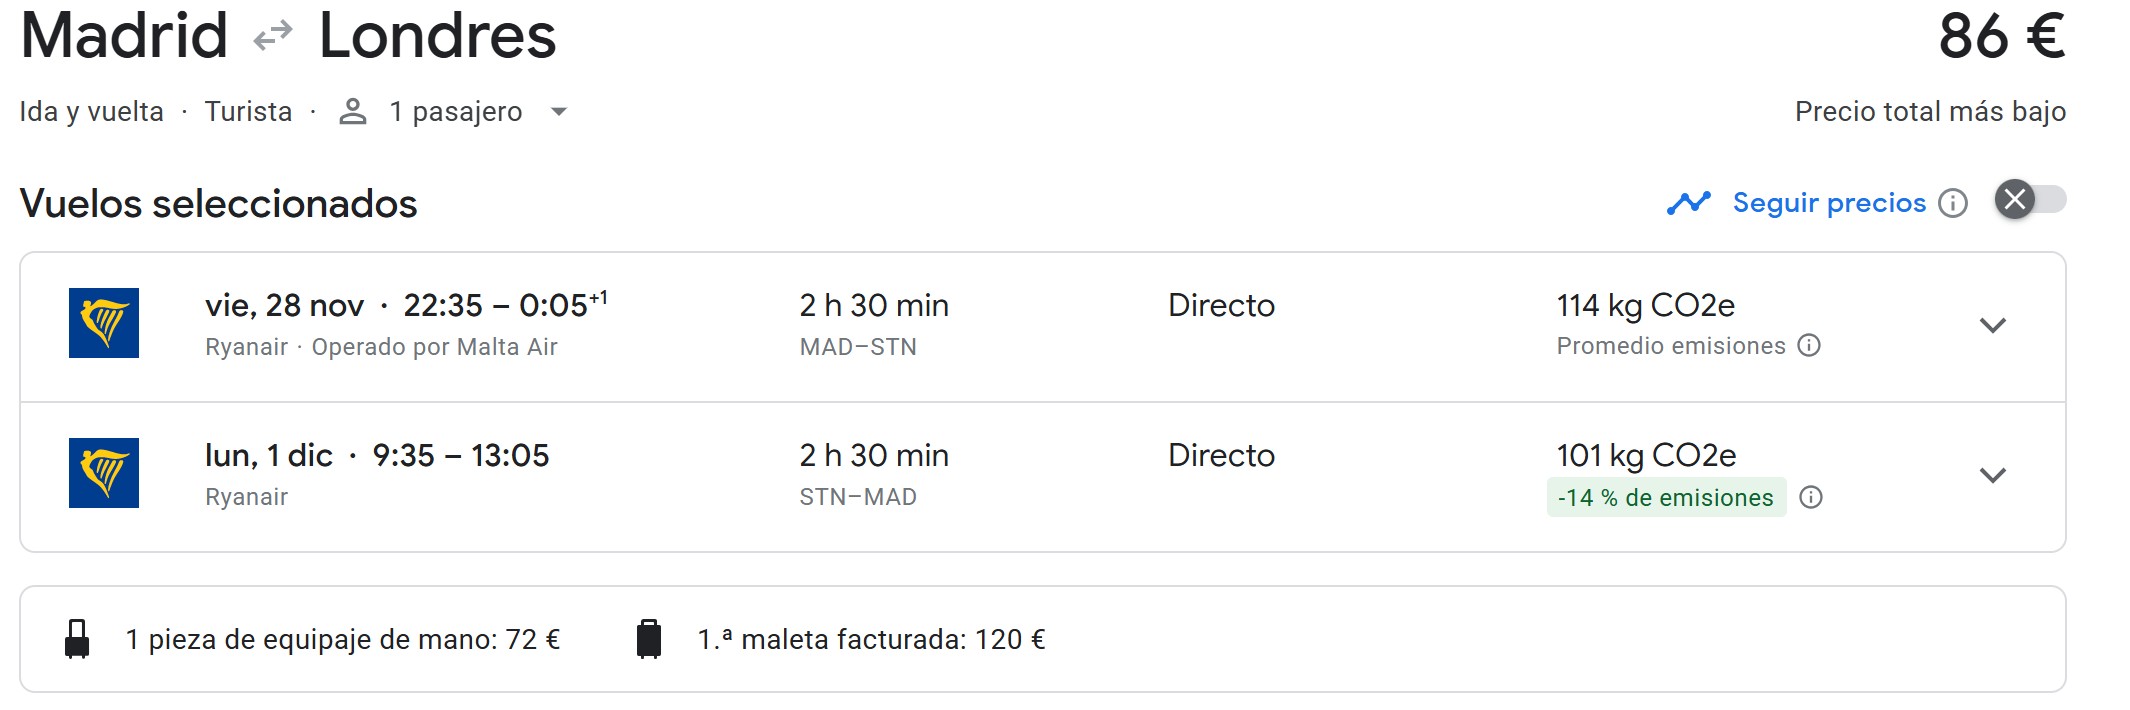Click the price tracking graph icon
The width and height of the screenshot is (2130, 710).
(x=1689, y=203)
